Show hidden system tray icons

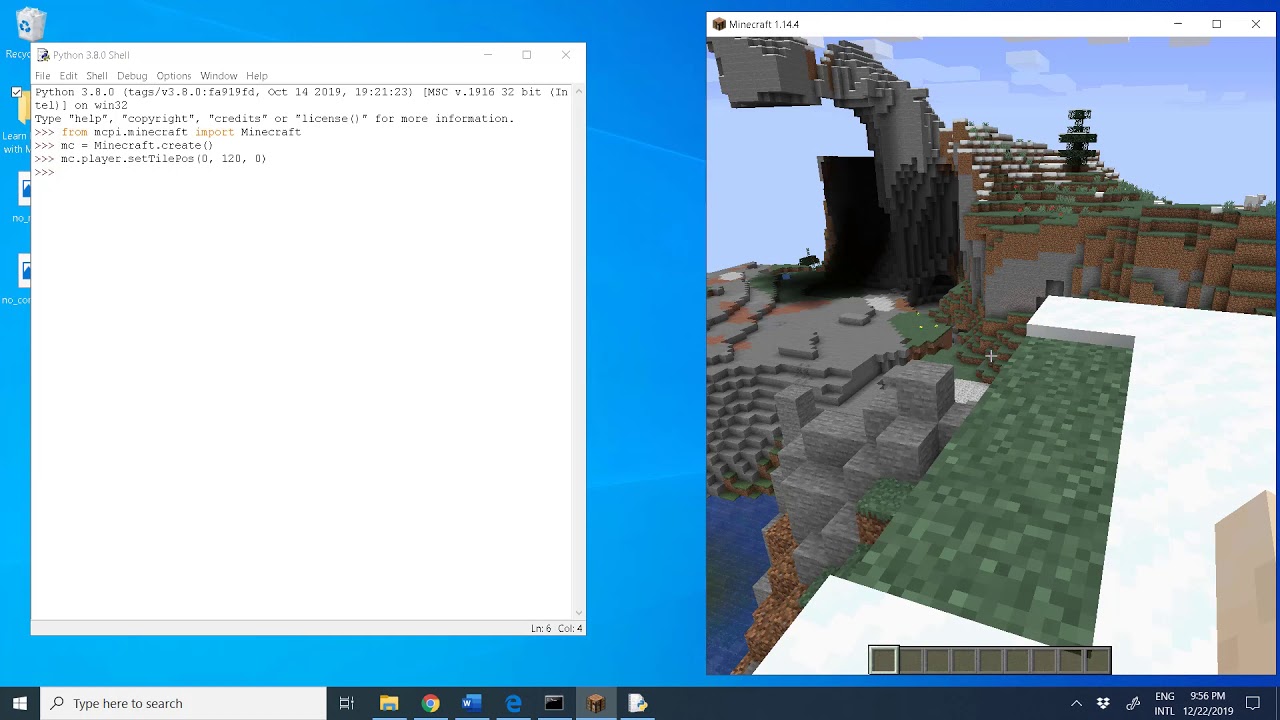point(1076,703)
